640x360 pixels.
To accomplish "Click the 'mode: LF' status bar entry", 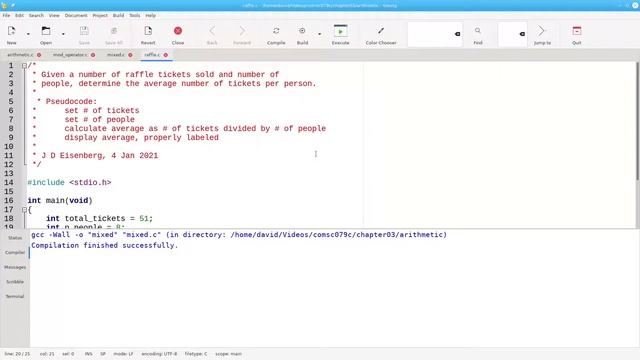I will (x=123, y=354).
